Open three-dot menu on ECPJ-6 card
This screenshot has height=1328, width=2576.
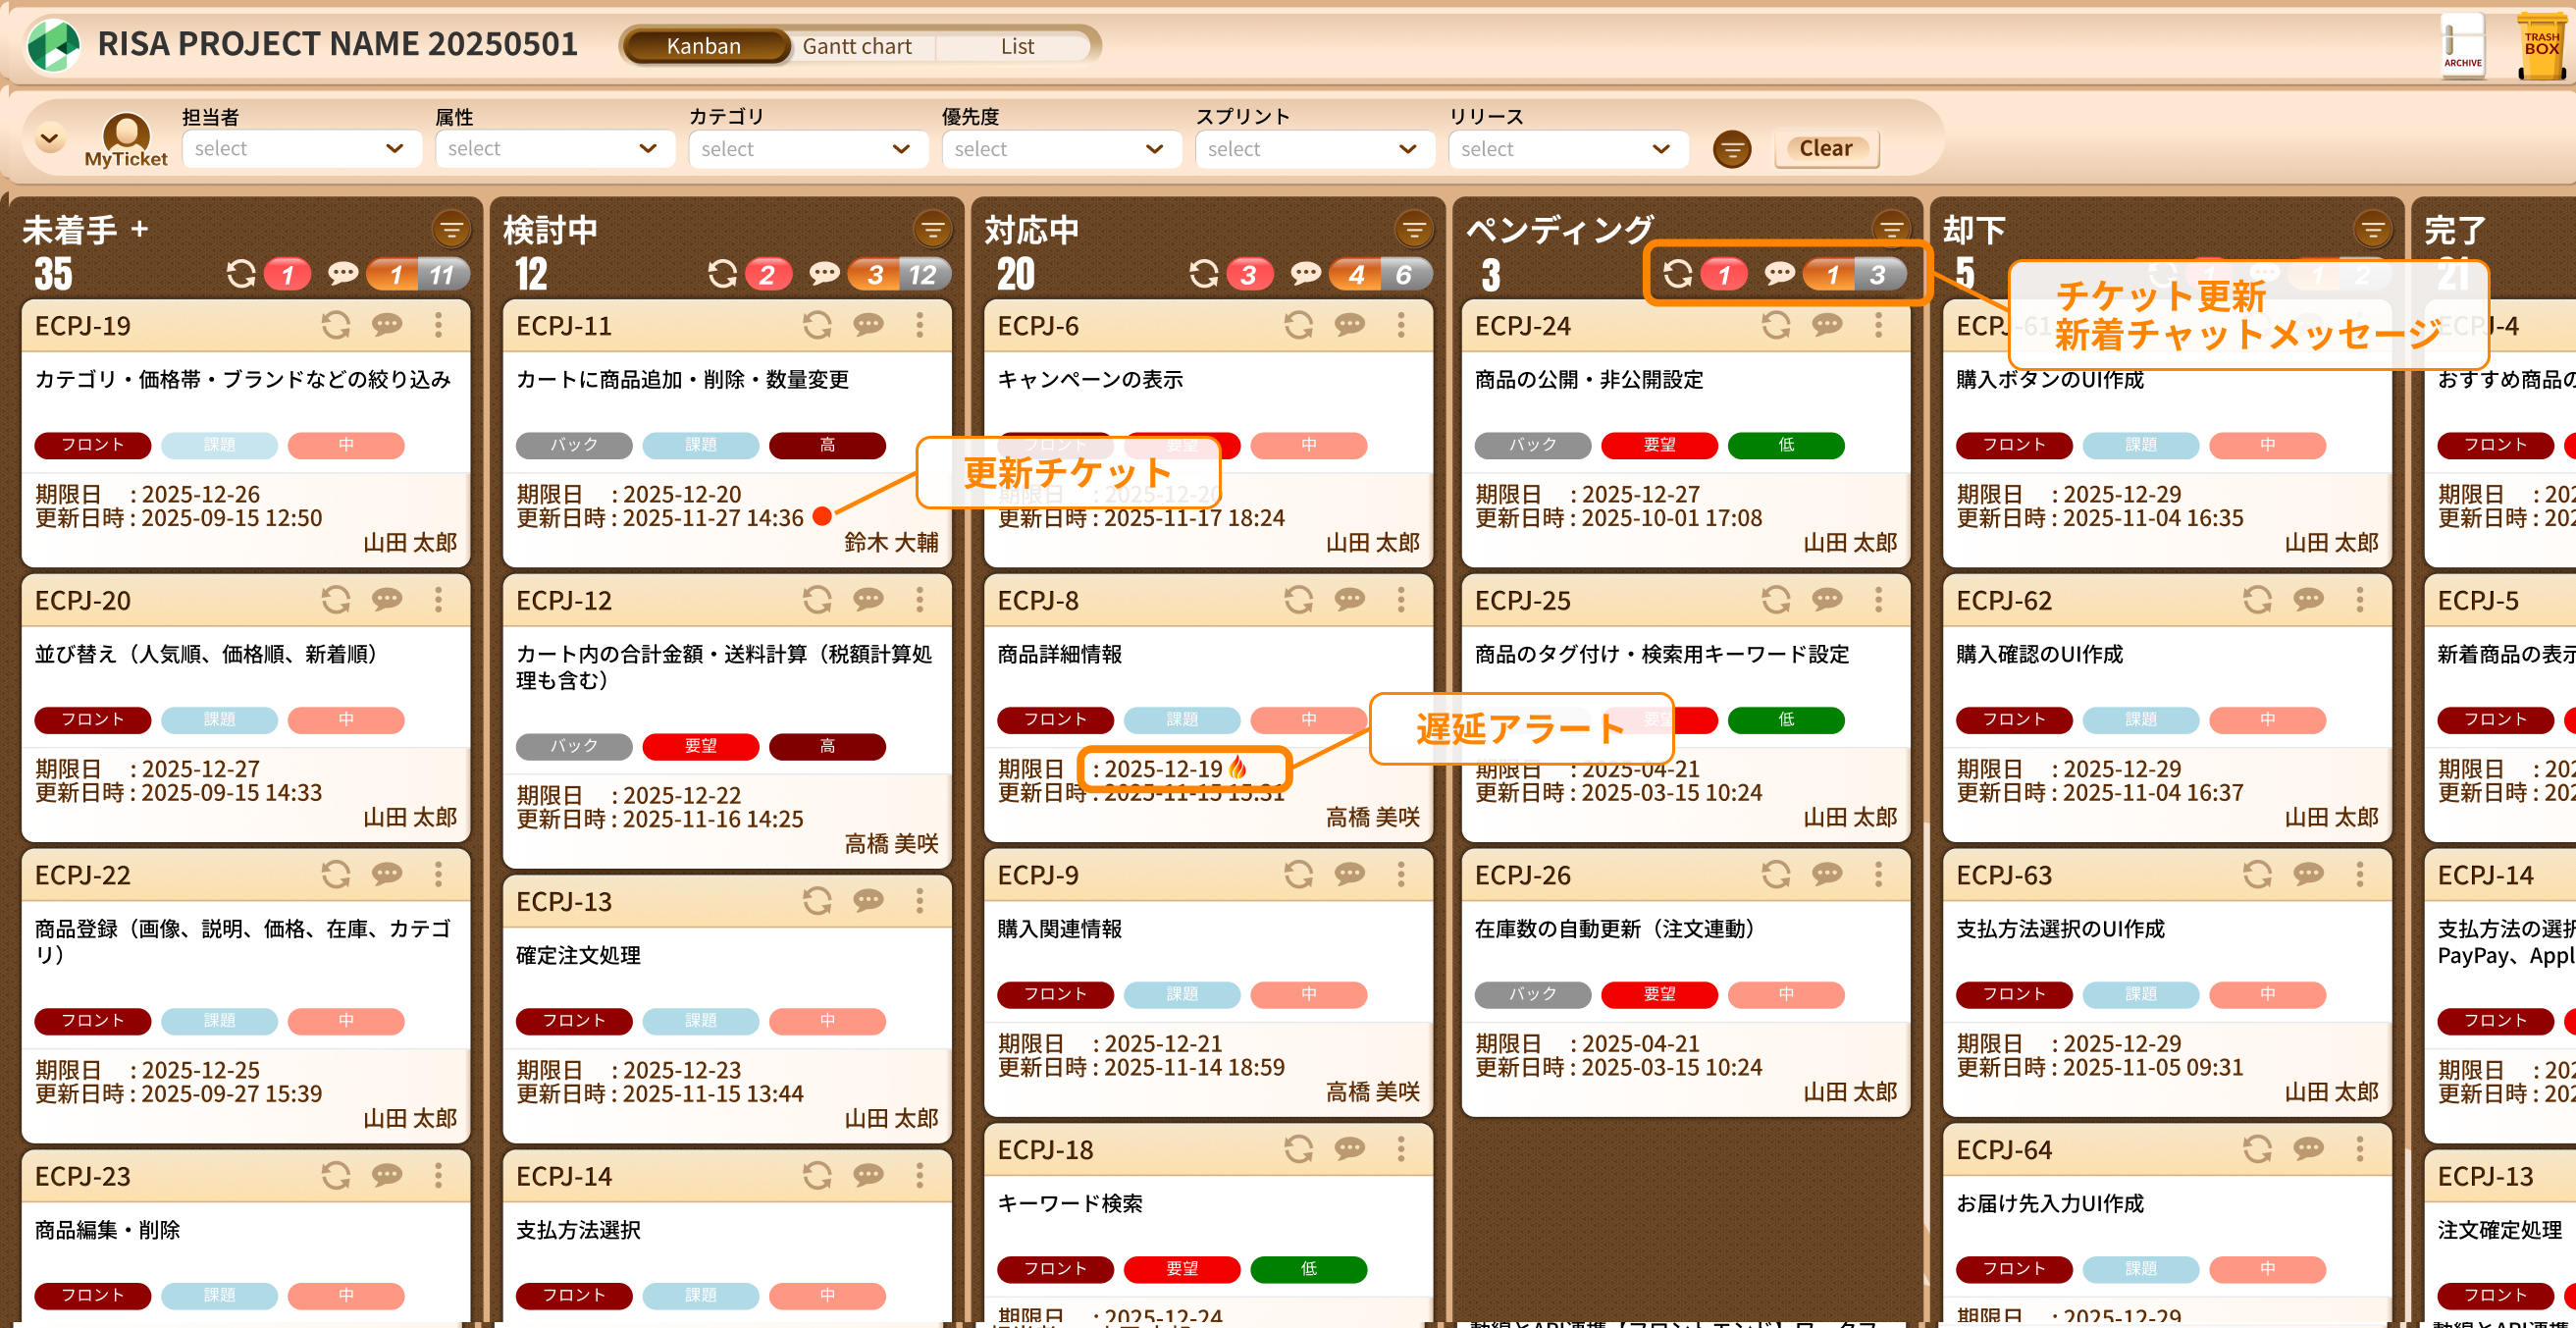pyautogui.click(x=1401, y=325)
